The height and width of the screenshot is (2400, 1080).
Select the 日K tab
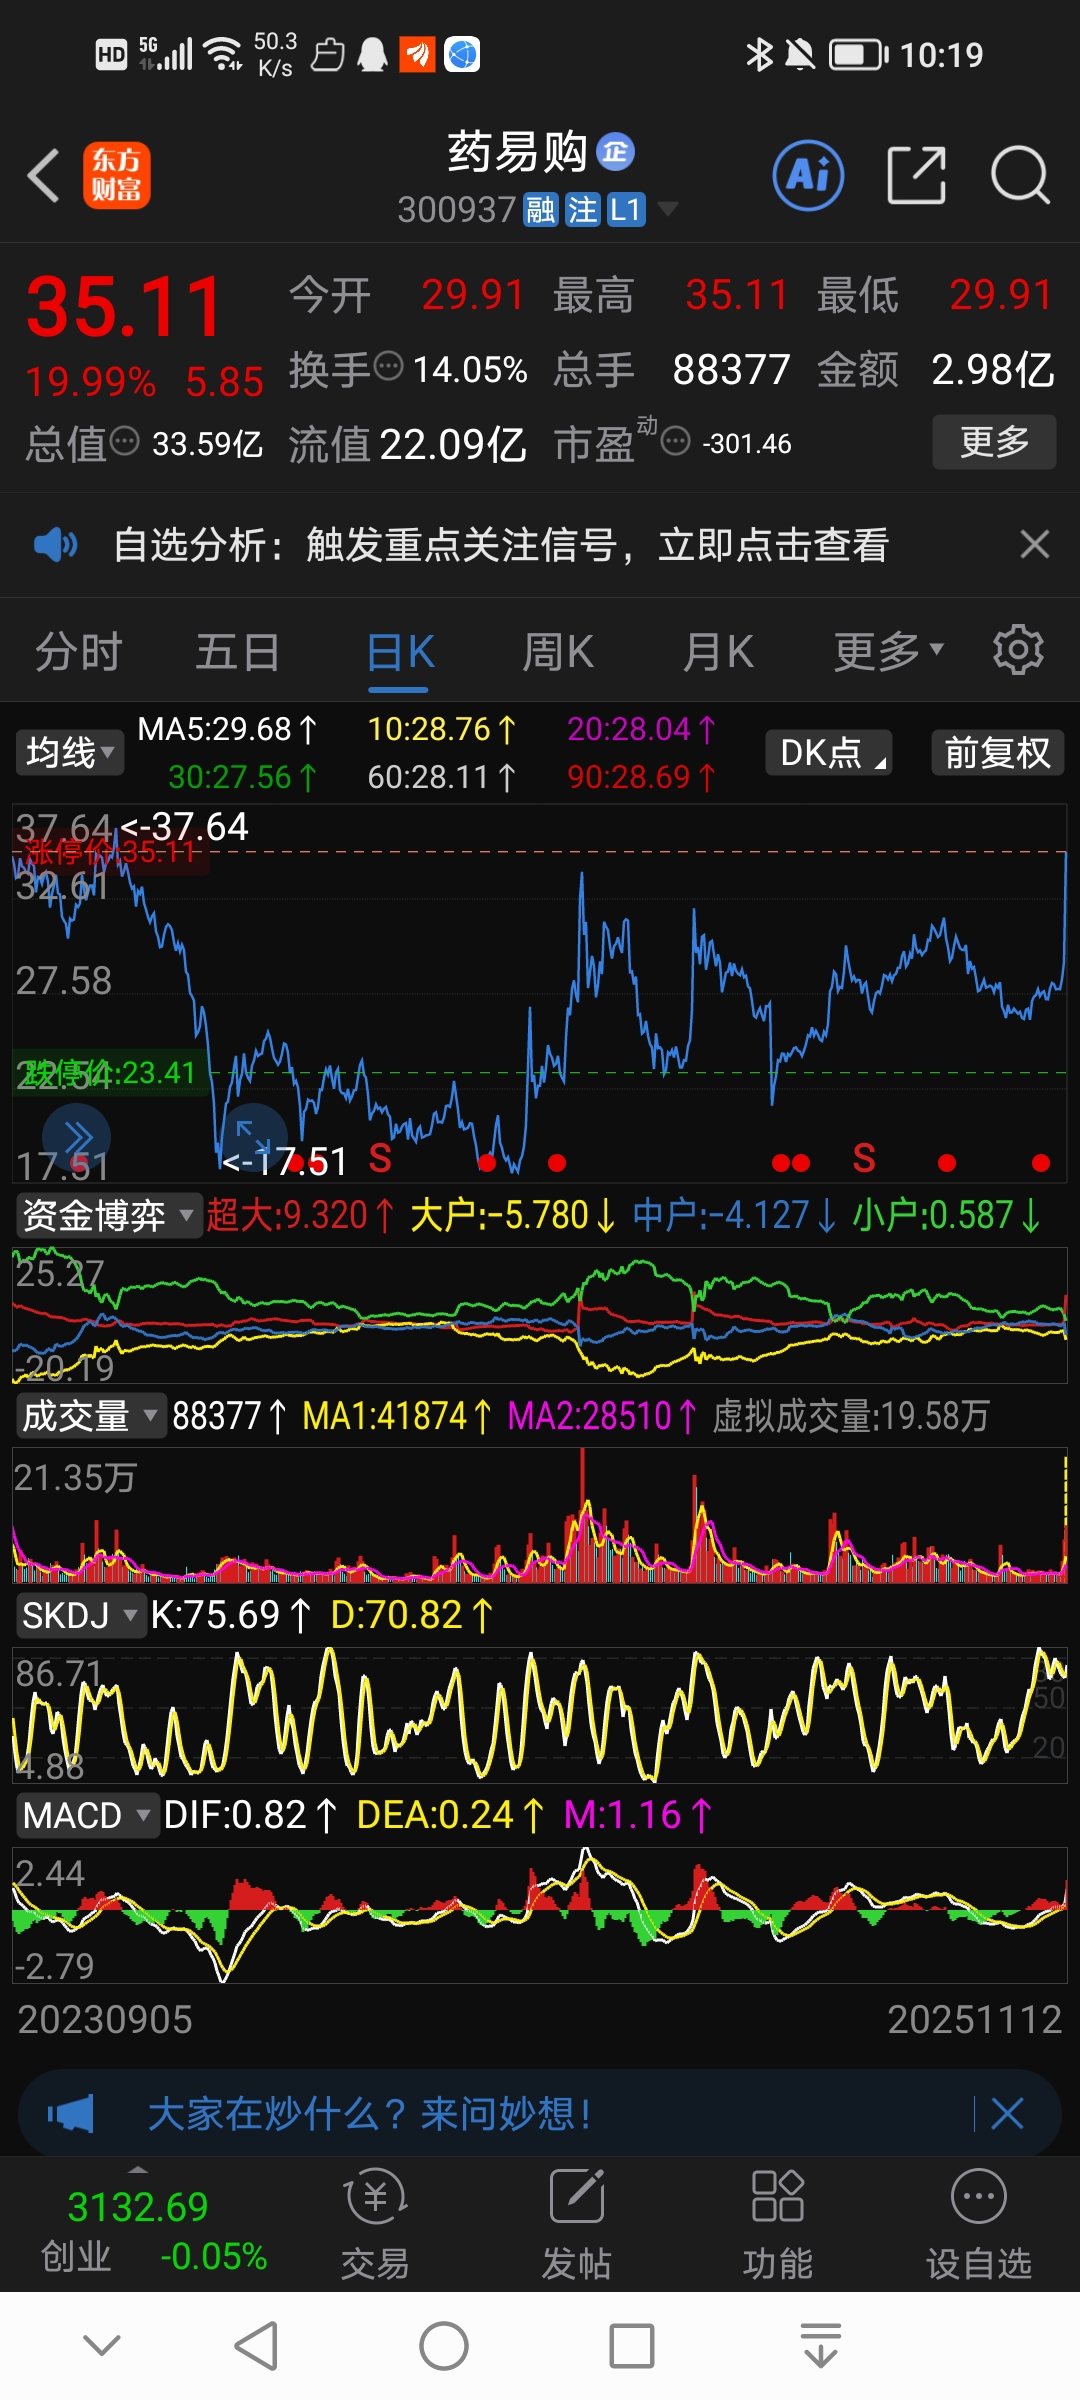[400, 652]
